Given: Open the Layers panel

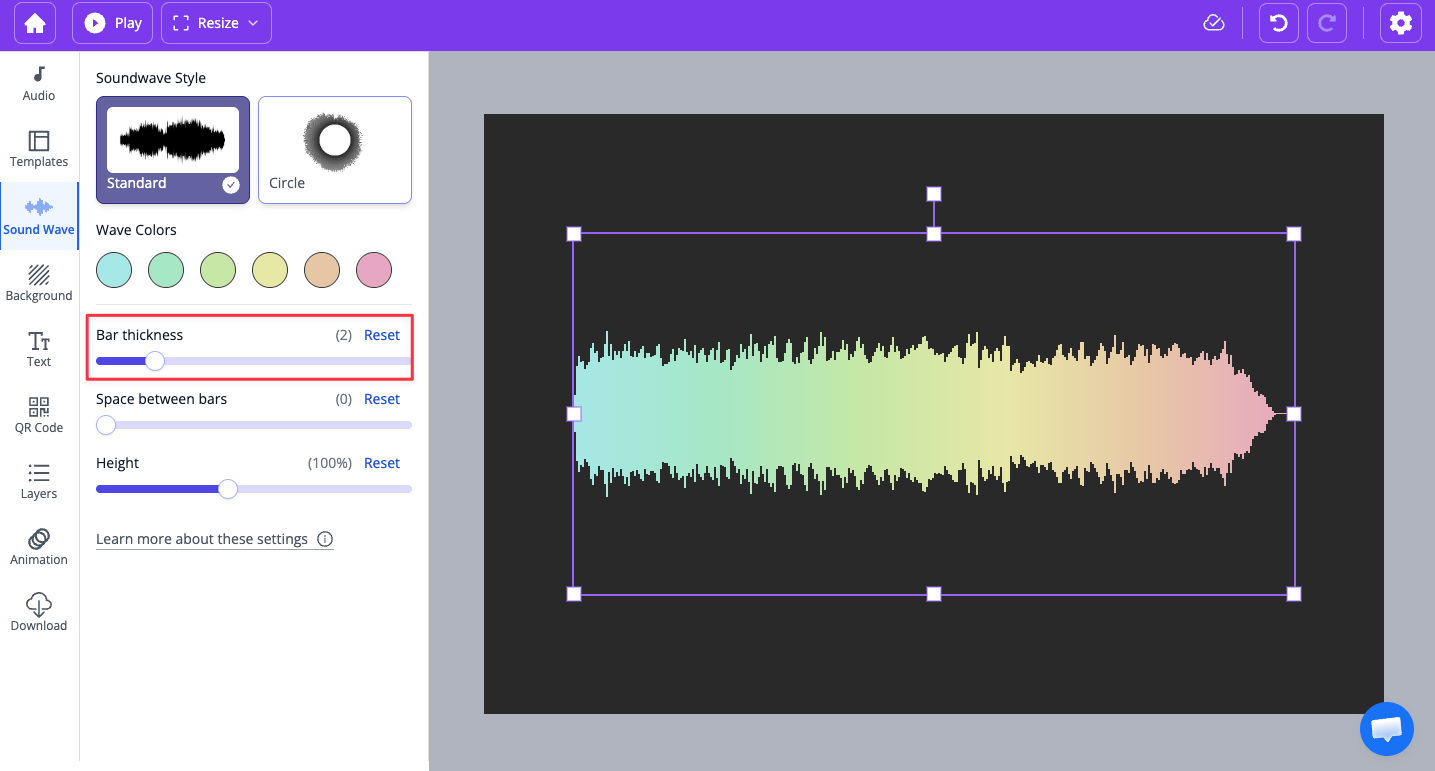Looking at the screenshot, I should click(x=38, y=480).
